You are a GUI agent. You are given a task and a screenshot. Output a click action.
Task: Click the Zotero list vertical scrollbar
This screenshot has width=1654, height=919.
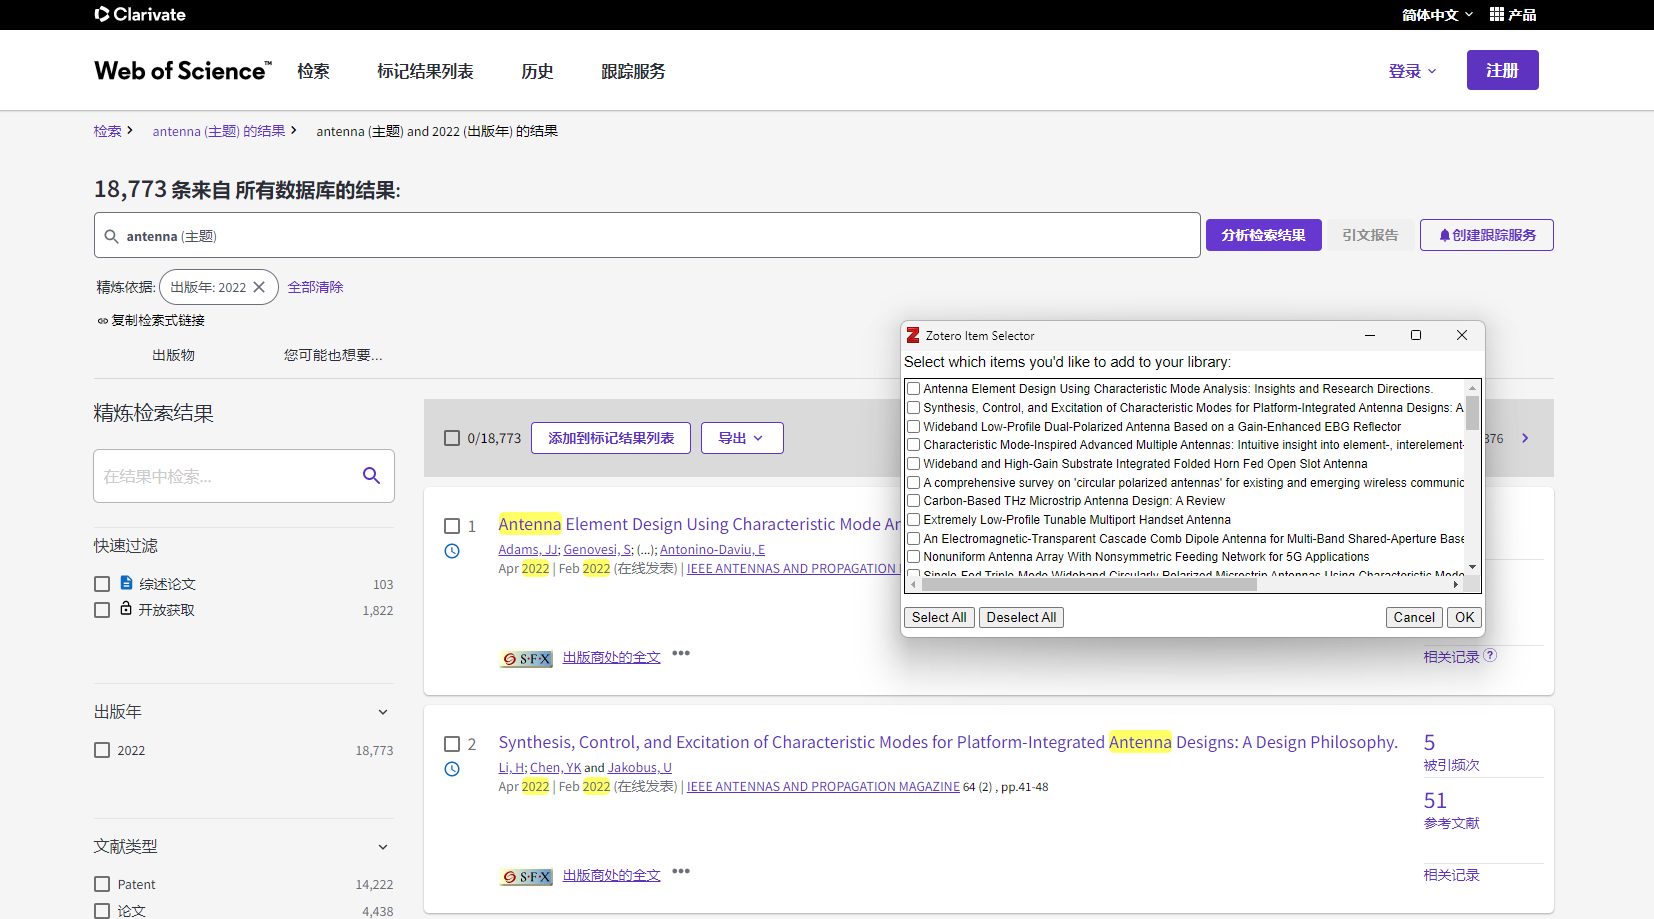pos(1472,412)
